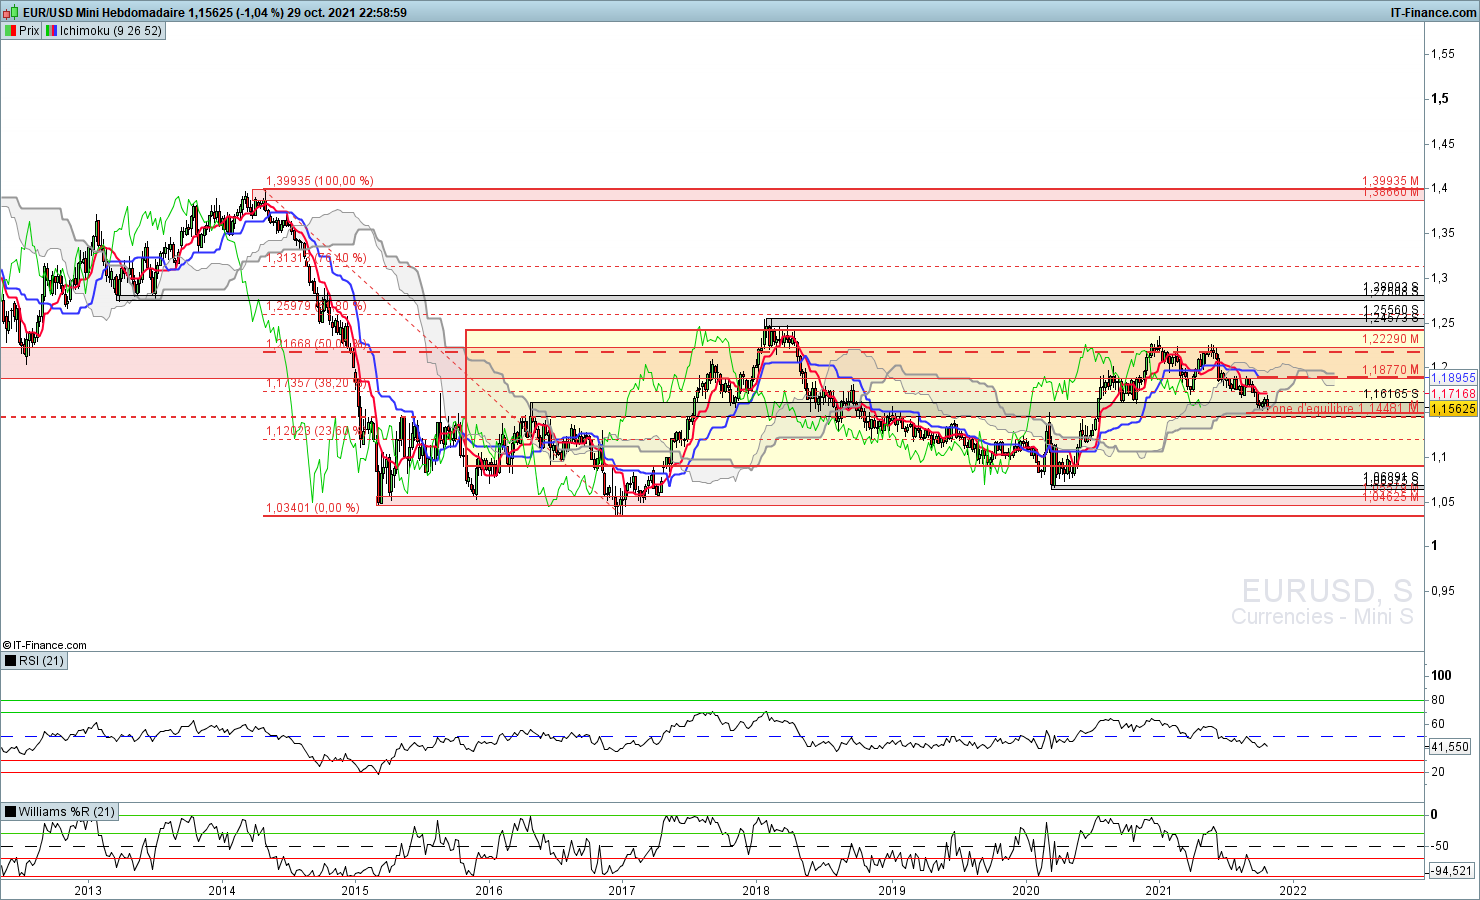Screen dimensions: 1480x900
Task: Select the RSI (21) indicator label
Action: coord(41,661)
